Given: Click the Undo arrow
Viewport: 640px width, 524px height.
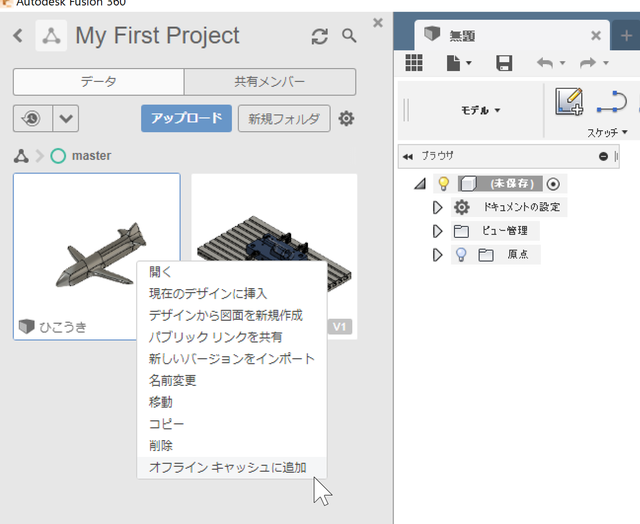Looking at the screenshot, I should [x=545, y=63].
